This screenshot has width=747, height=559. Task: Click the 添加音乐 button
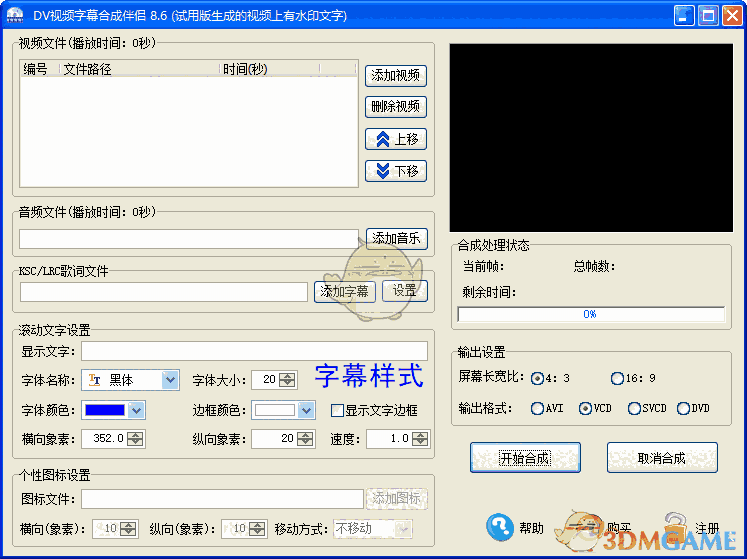(x=396, y=238)
